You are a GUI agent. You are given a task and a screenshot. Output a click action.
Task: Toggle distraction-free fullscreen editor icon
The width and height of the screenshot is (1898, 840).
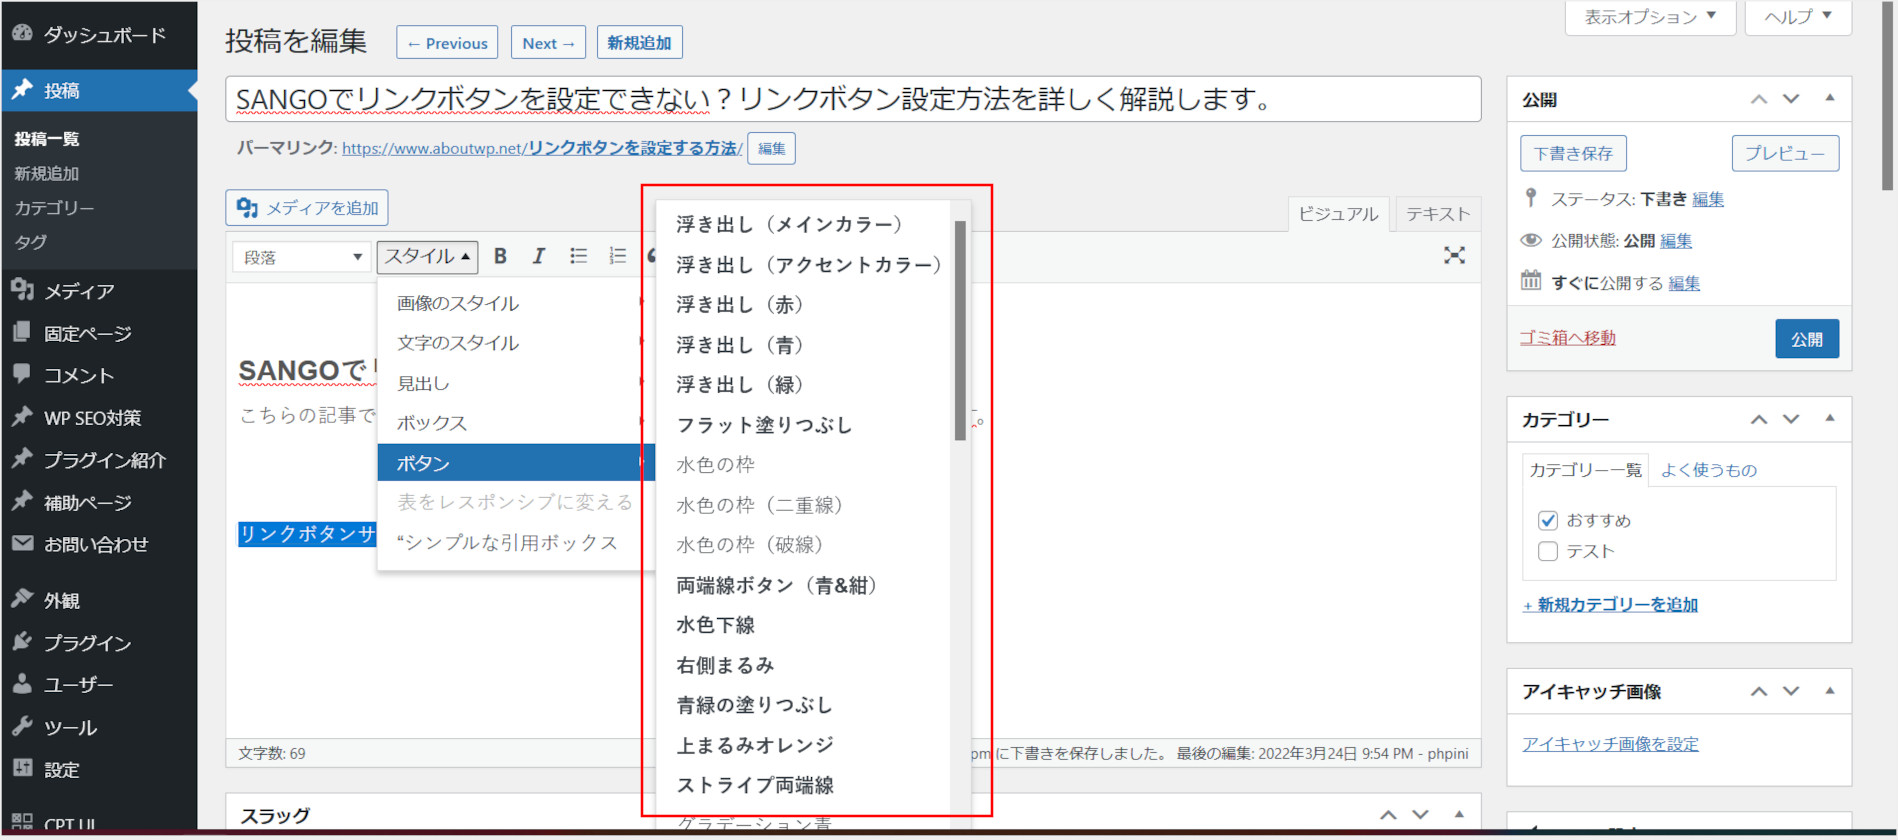[1454, 256]
